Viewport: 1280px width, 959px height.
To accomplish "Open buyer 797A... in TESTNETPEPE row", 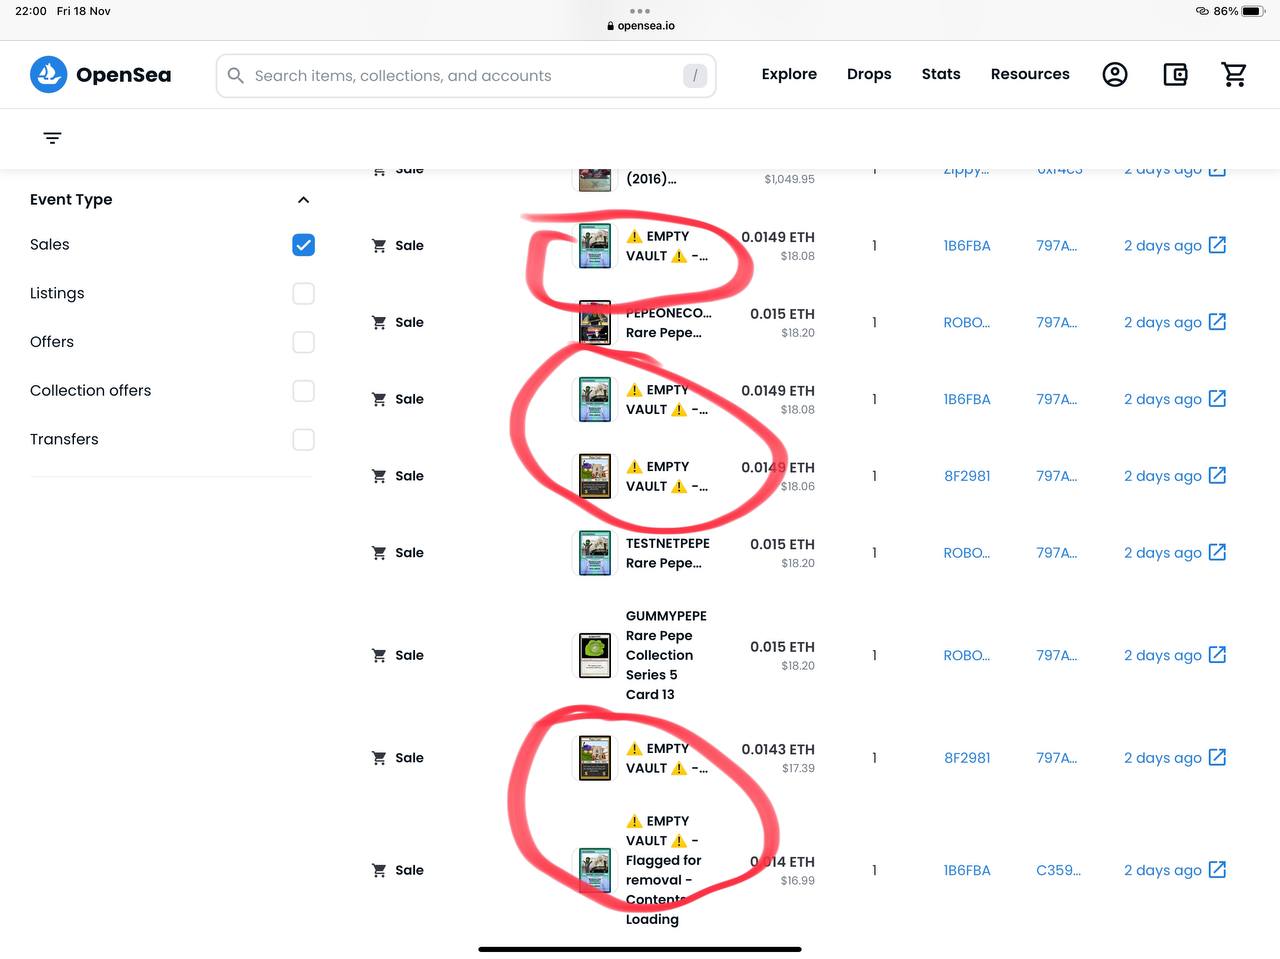I will coord(1057,552).
